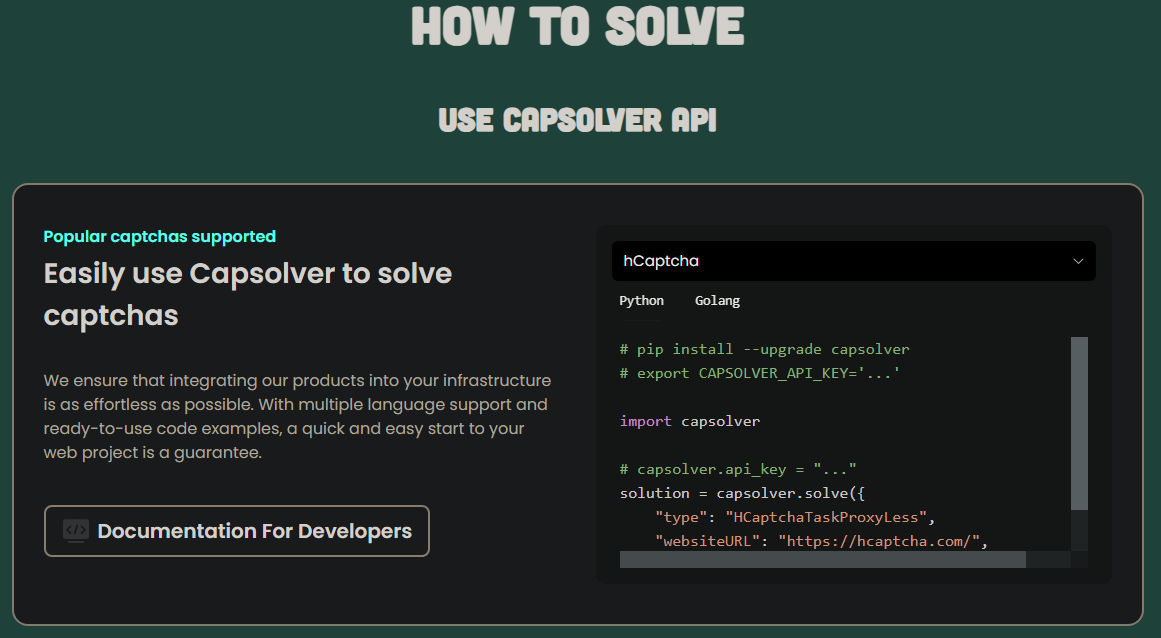Click the export CAPSOLVER_API_KEY comment line

(x=760, y=373)
